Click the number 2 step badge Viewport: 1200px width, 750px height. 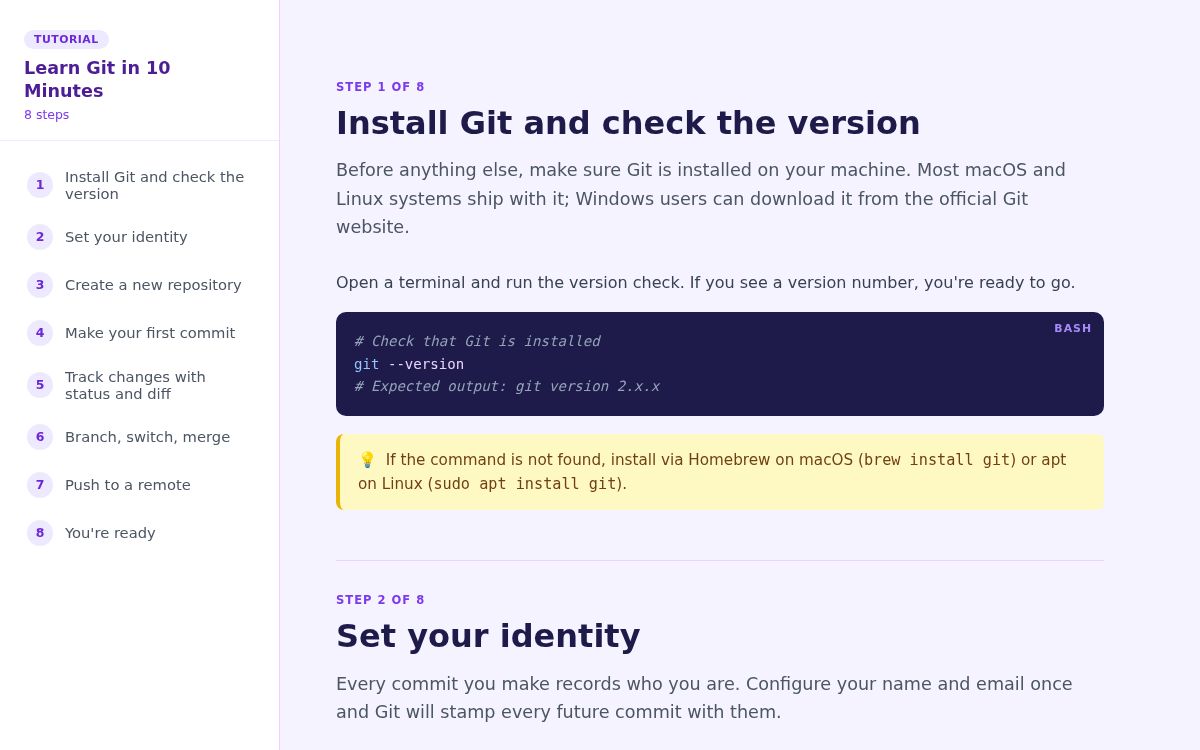(x=40, y=237)
